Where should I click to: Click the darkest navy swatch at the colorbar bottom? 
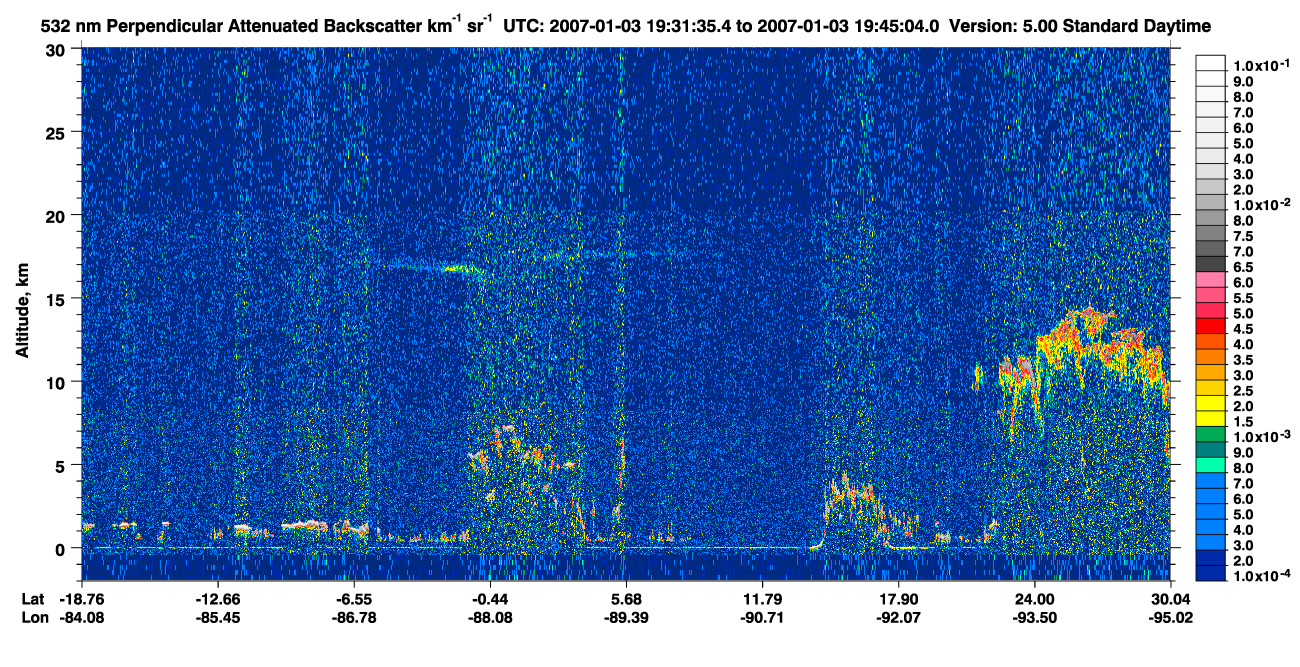[1211, 574]
